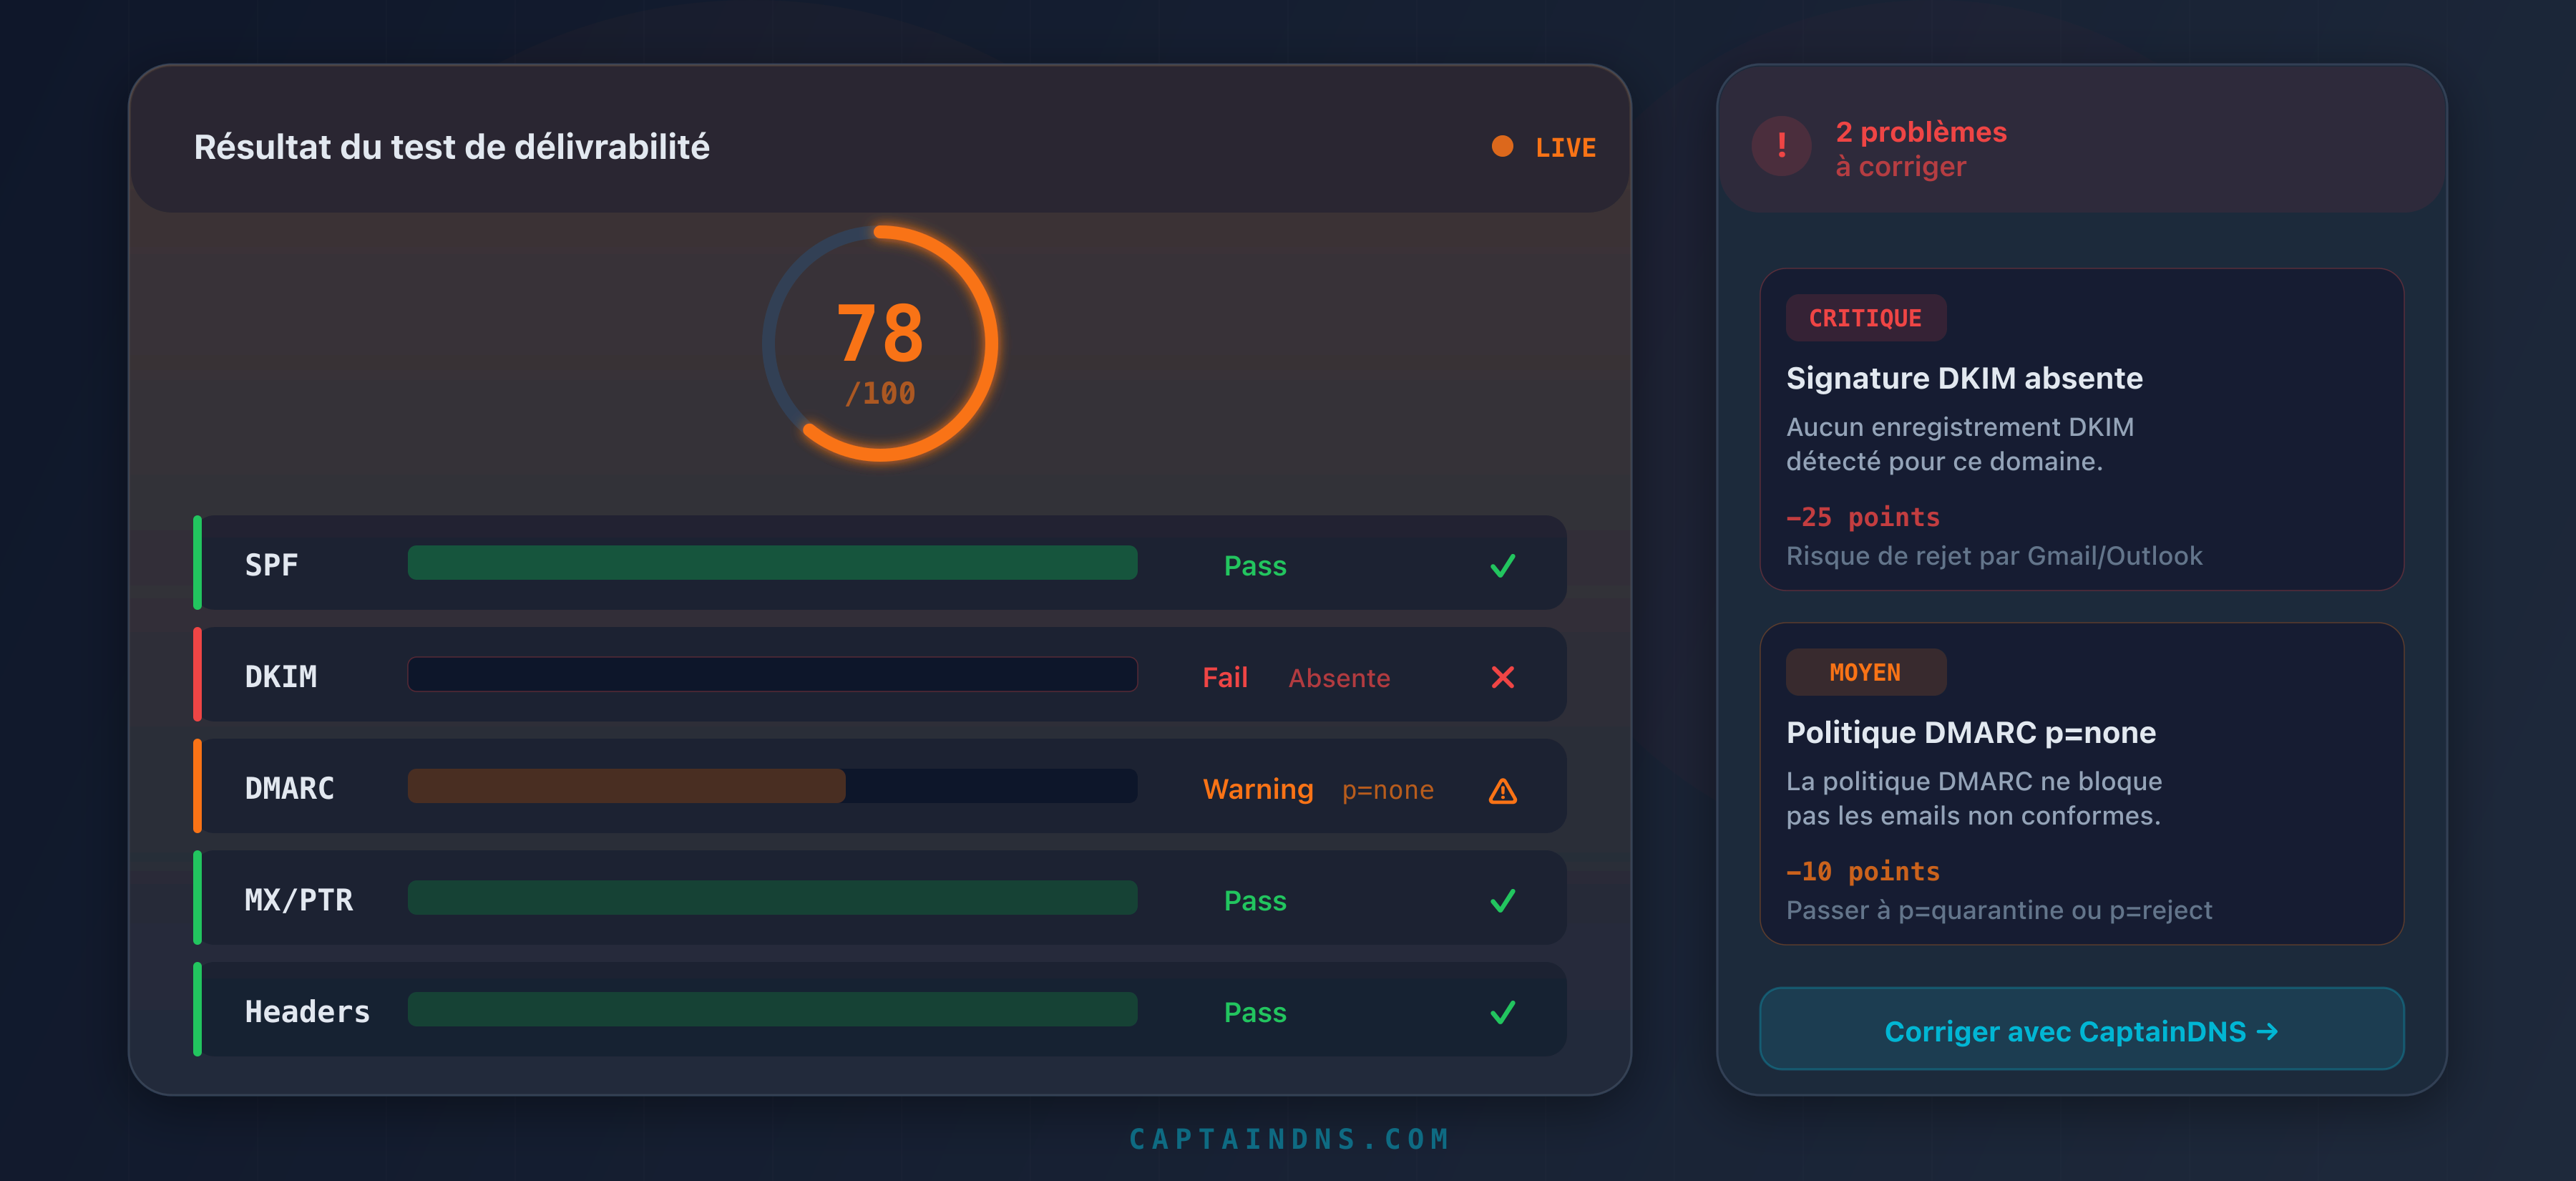Click the DMARC warning triangle icon
Image resolution: width=2576 pixels, height=1181 pixels.
1502,791
